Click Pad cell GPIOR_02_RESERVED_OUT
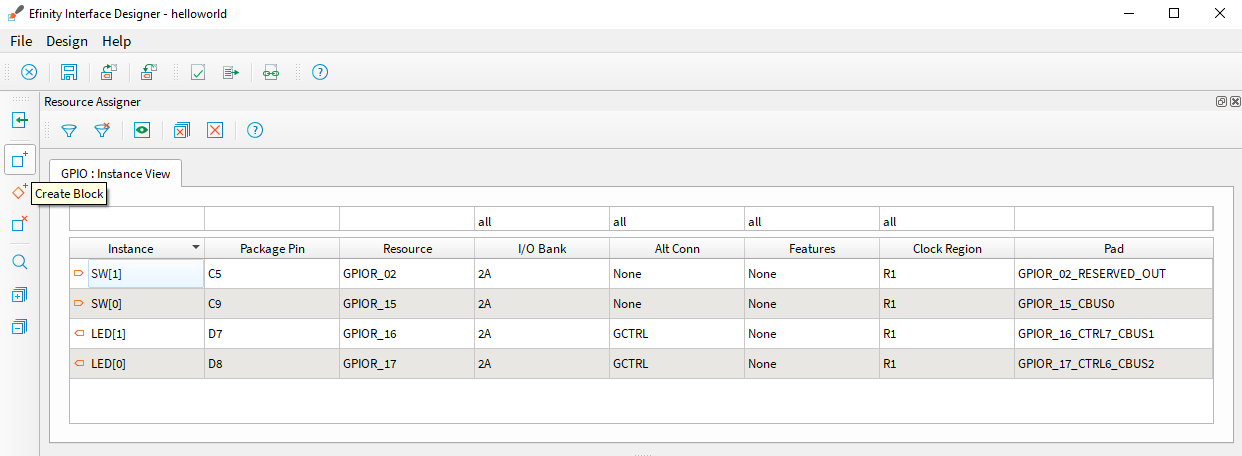This screenshot has width=1242, height=456. click(x=1114, y=273)
